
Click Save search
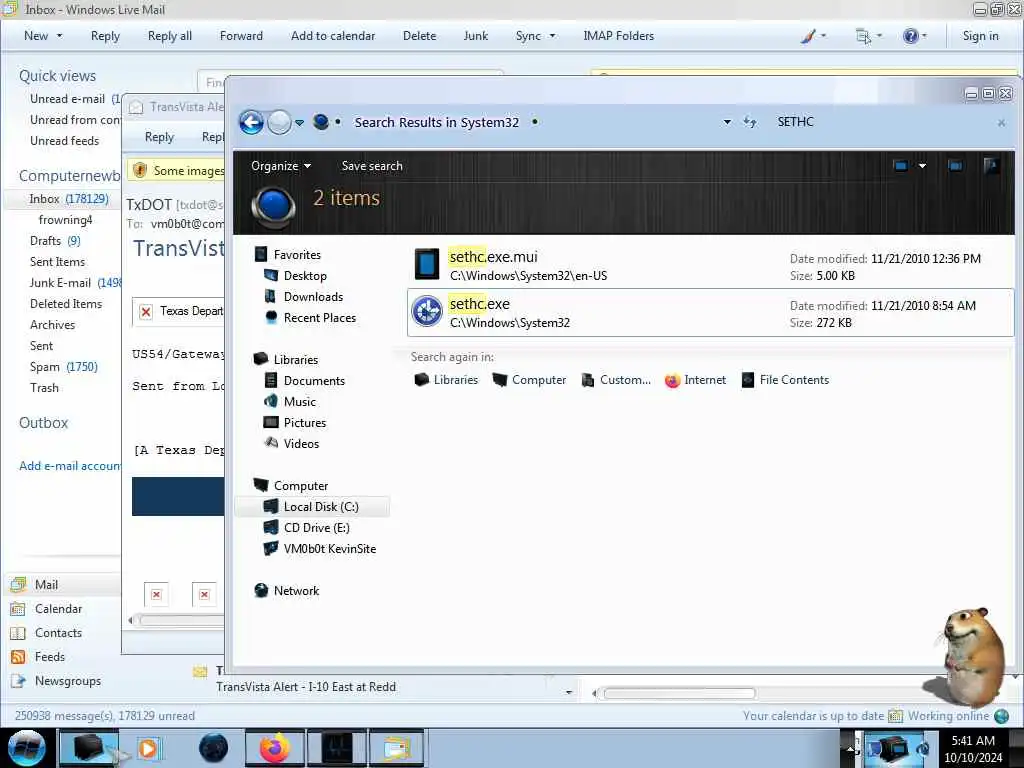pos(372,166)
